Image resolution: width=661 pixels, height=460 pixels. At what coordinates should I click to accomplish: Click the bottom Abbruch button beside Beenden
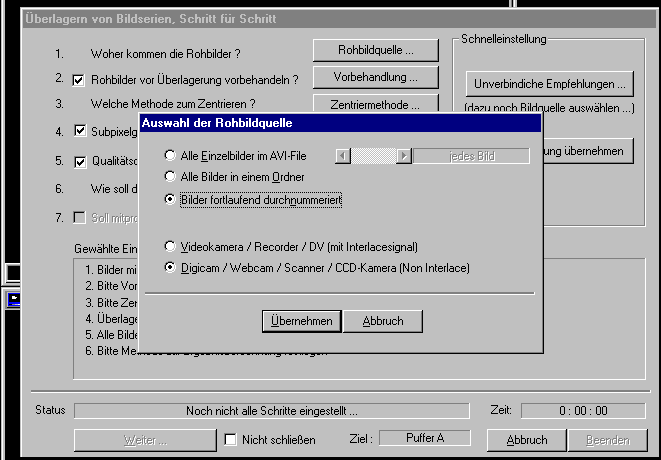526,440
